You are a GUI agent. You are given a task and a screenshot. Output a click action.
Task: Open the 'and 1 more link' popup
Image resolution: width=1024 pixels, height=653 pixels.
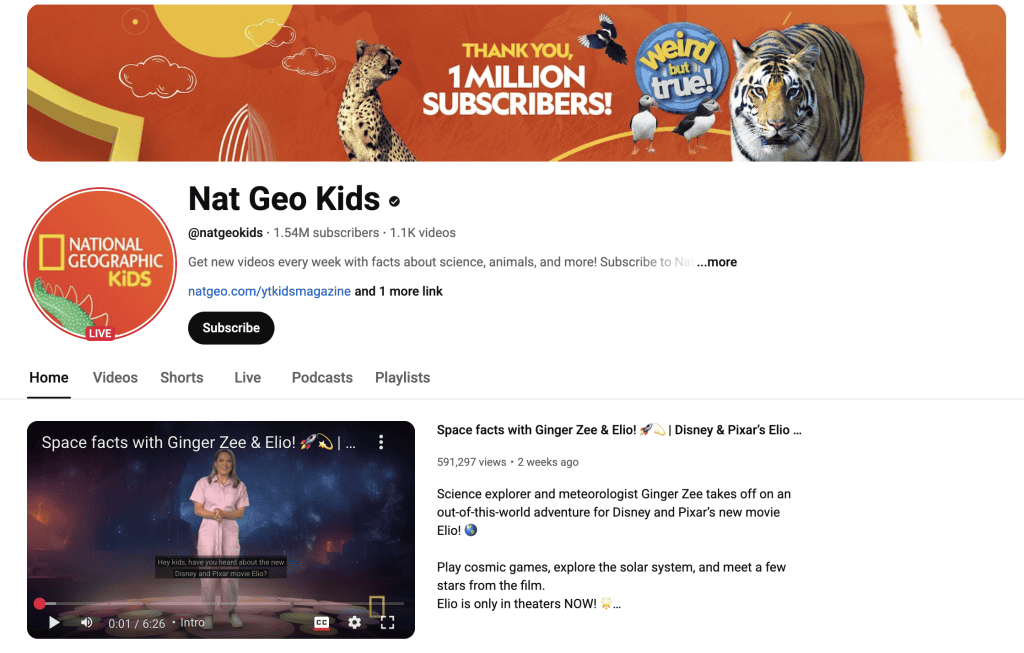[398, 291]
